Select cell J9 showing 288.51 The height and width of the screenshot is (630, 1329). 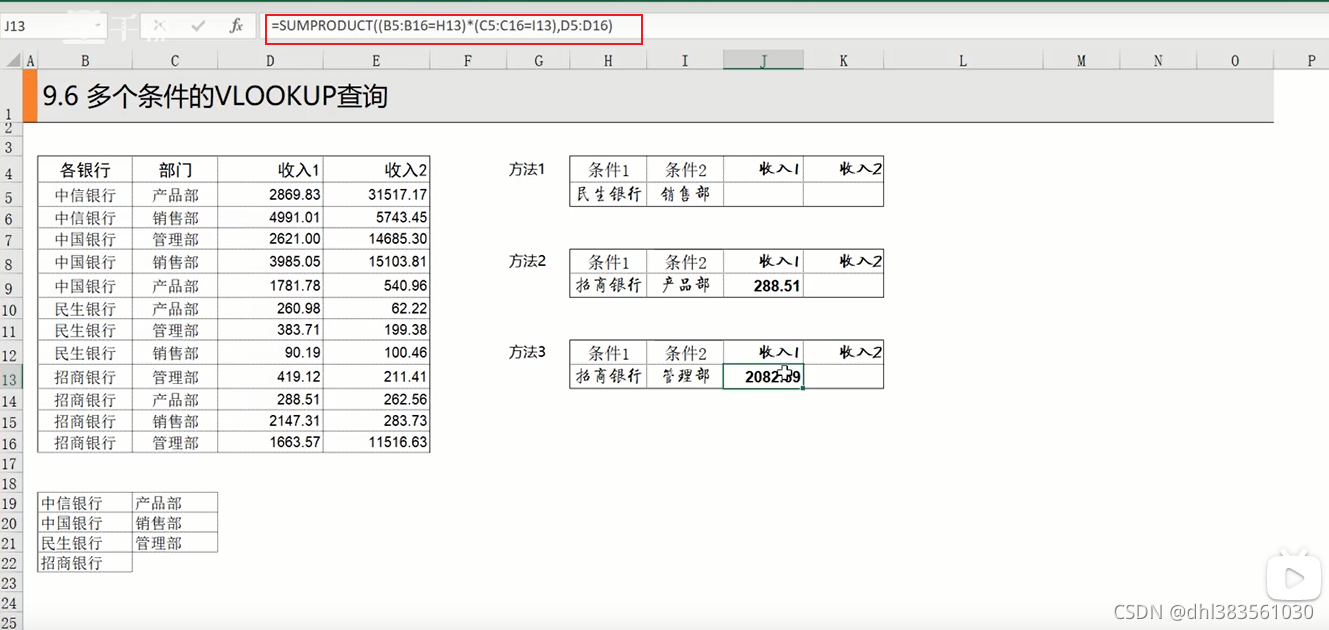point(763,286)
